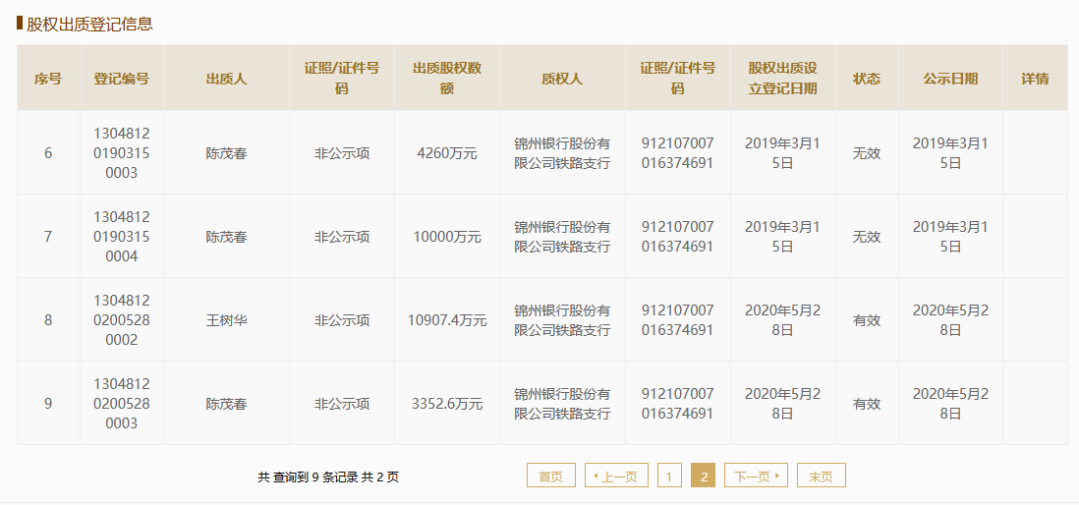
Task: Click the 4260万元 amount cell
Action: coord(447,153)
